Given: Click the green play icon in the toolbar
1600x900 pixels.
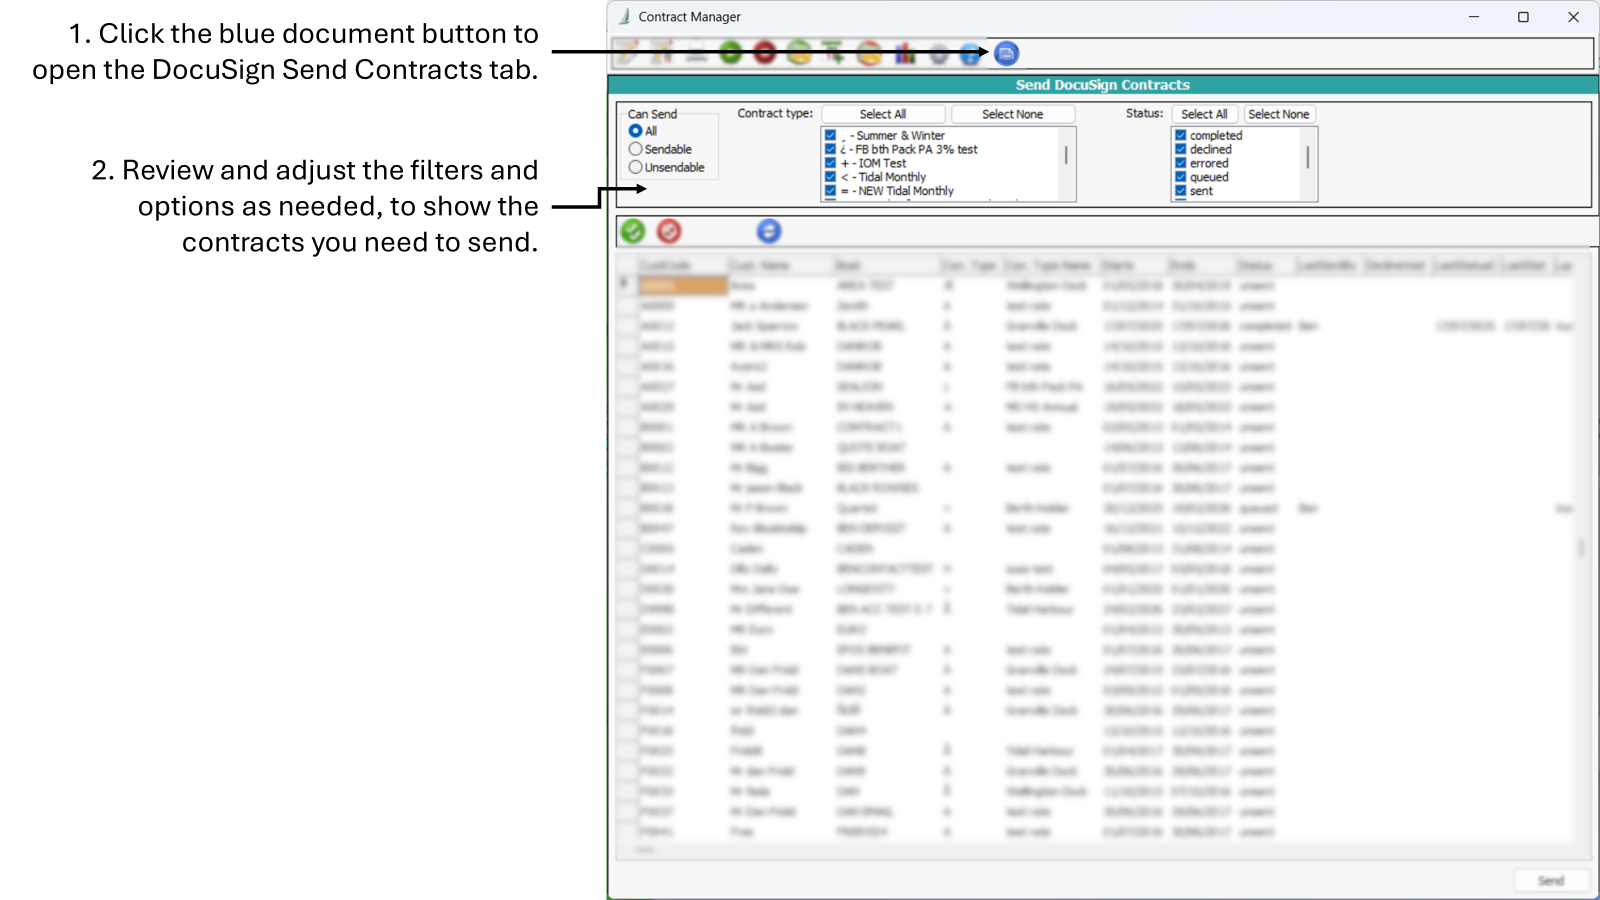Looking at the screenshot, I should coord(729,53).
